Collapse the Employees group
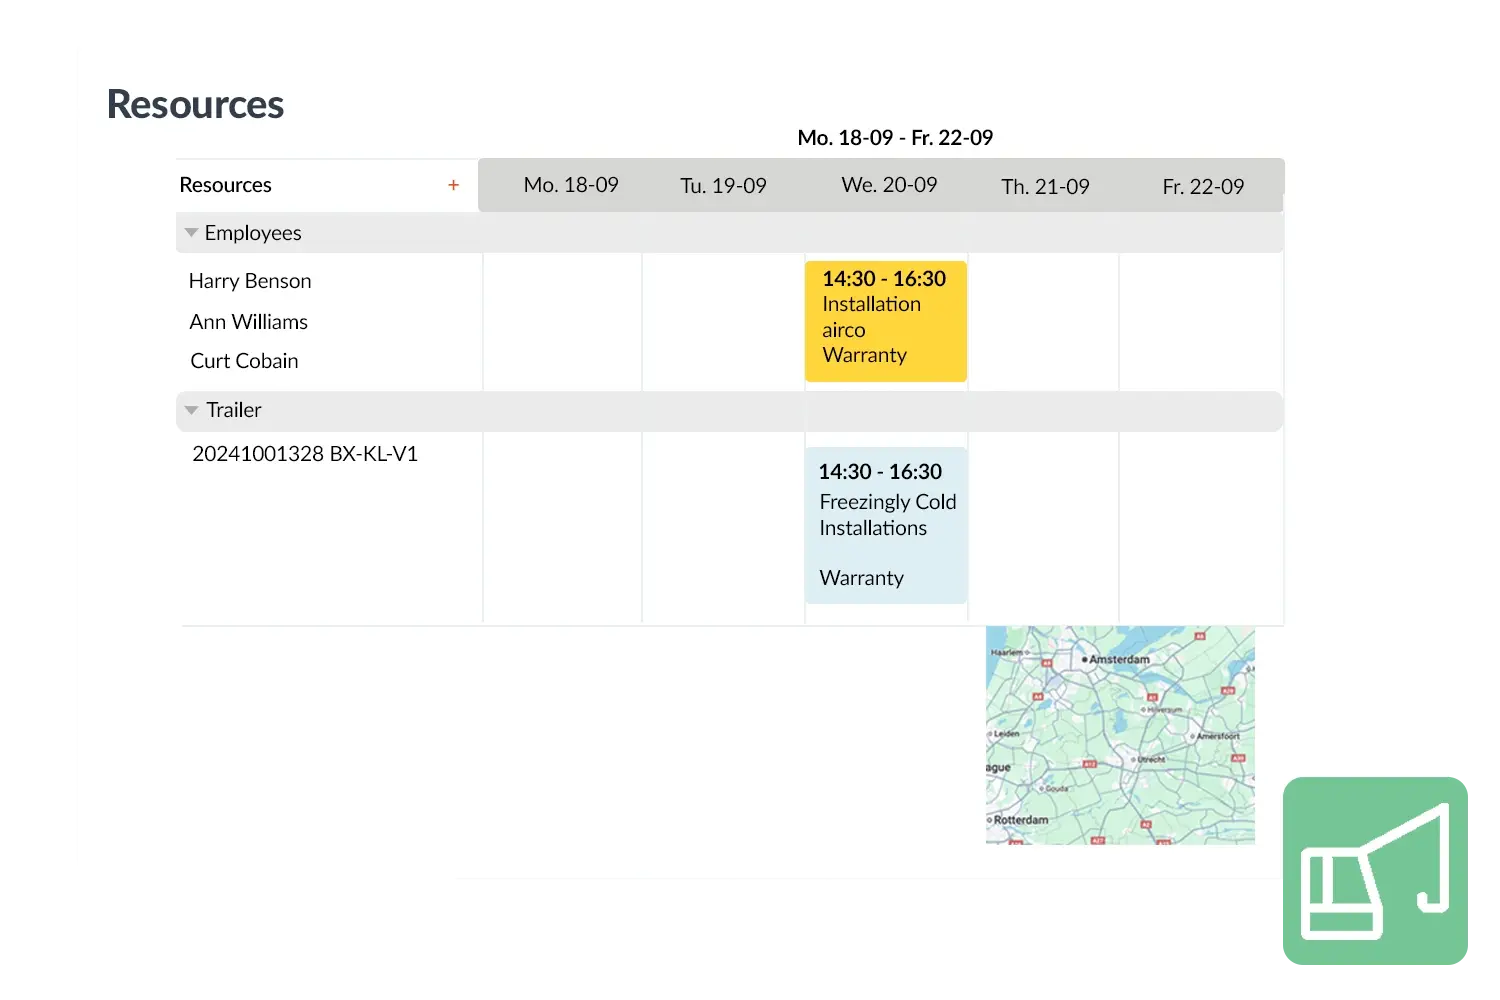 191,233
